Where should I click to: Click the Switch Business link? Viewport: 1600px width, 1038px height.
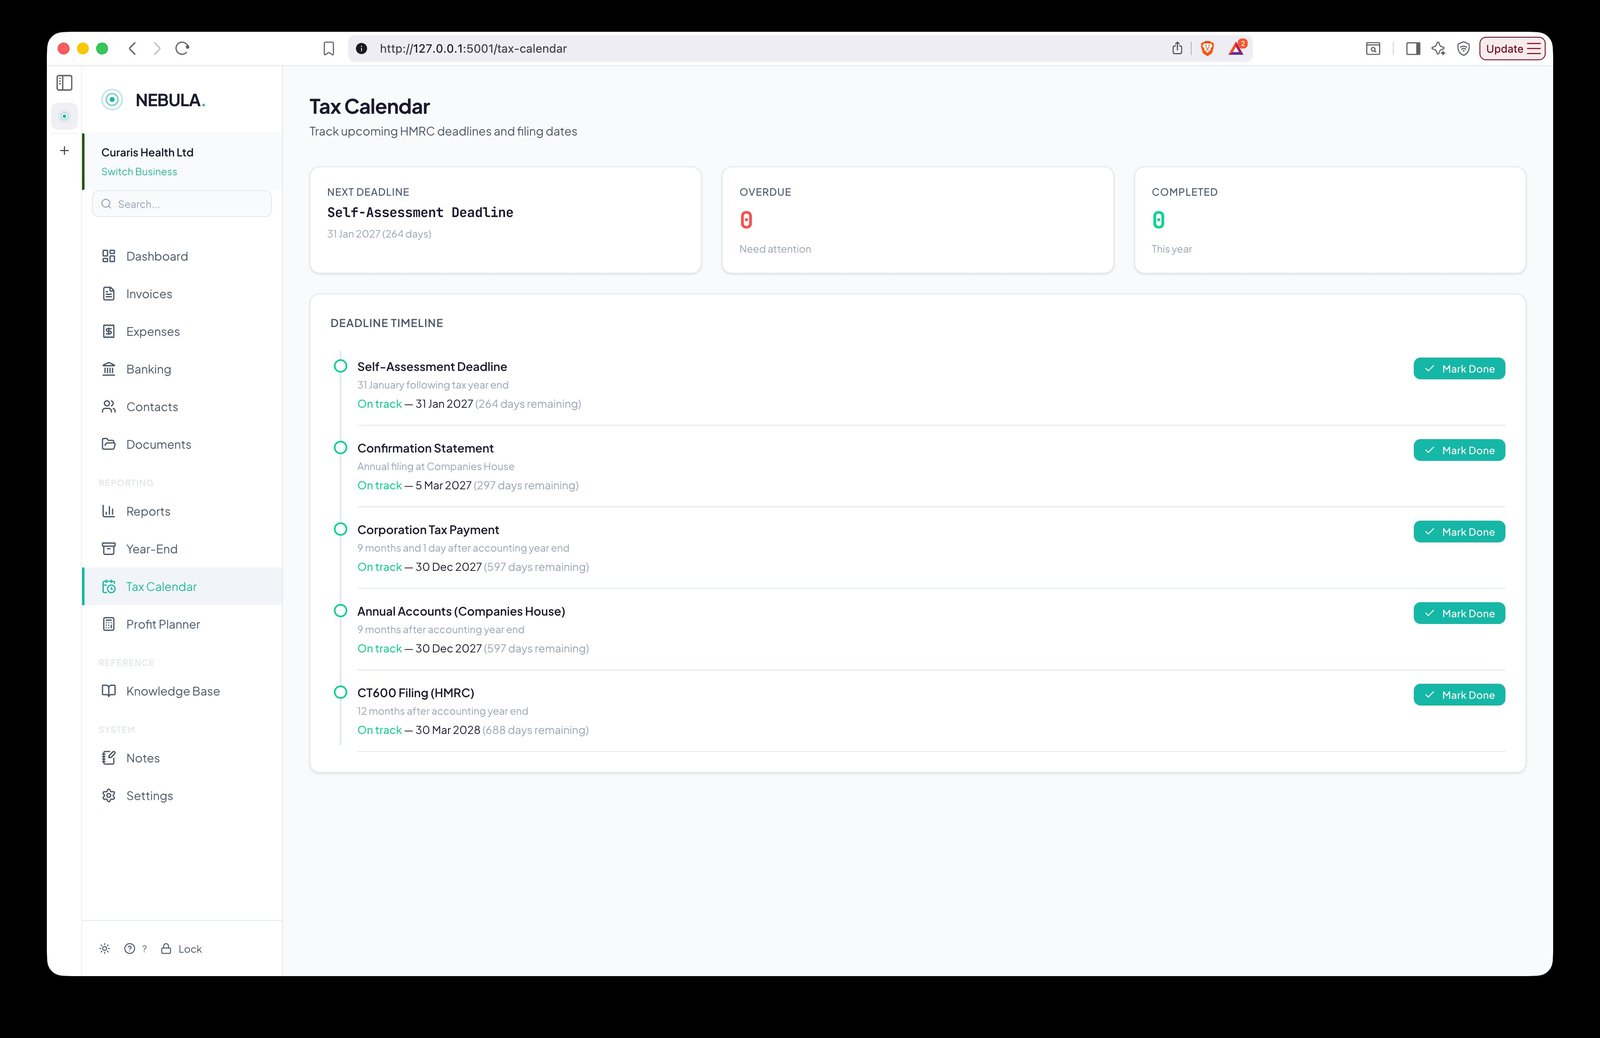pos(139,172)
